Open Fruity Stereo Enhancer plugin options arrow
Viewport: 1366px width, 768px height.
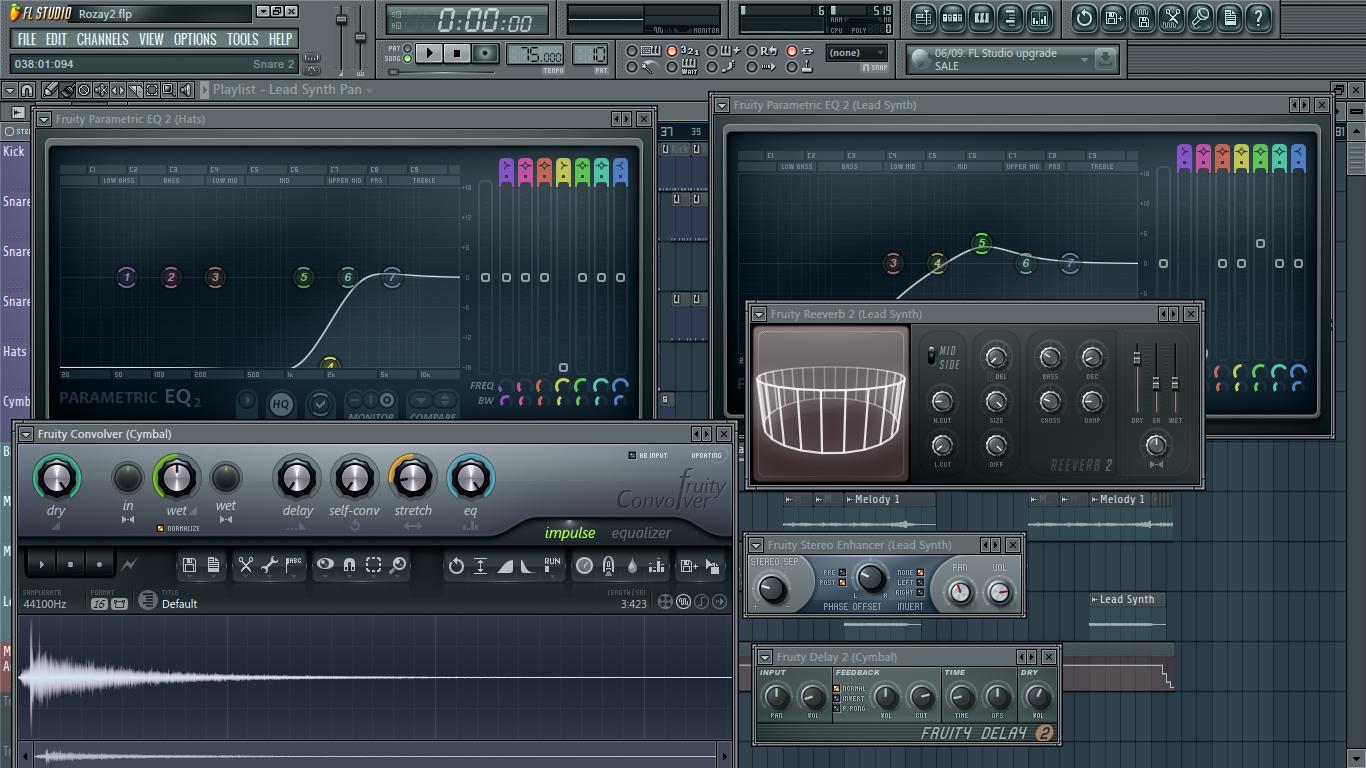(x=756, y=545)
